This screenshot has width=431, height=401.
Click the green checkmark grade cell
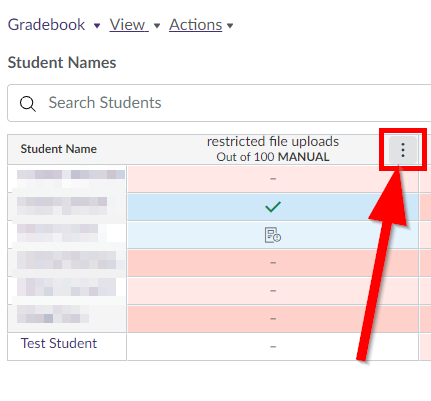273,207
